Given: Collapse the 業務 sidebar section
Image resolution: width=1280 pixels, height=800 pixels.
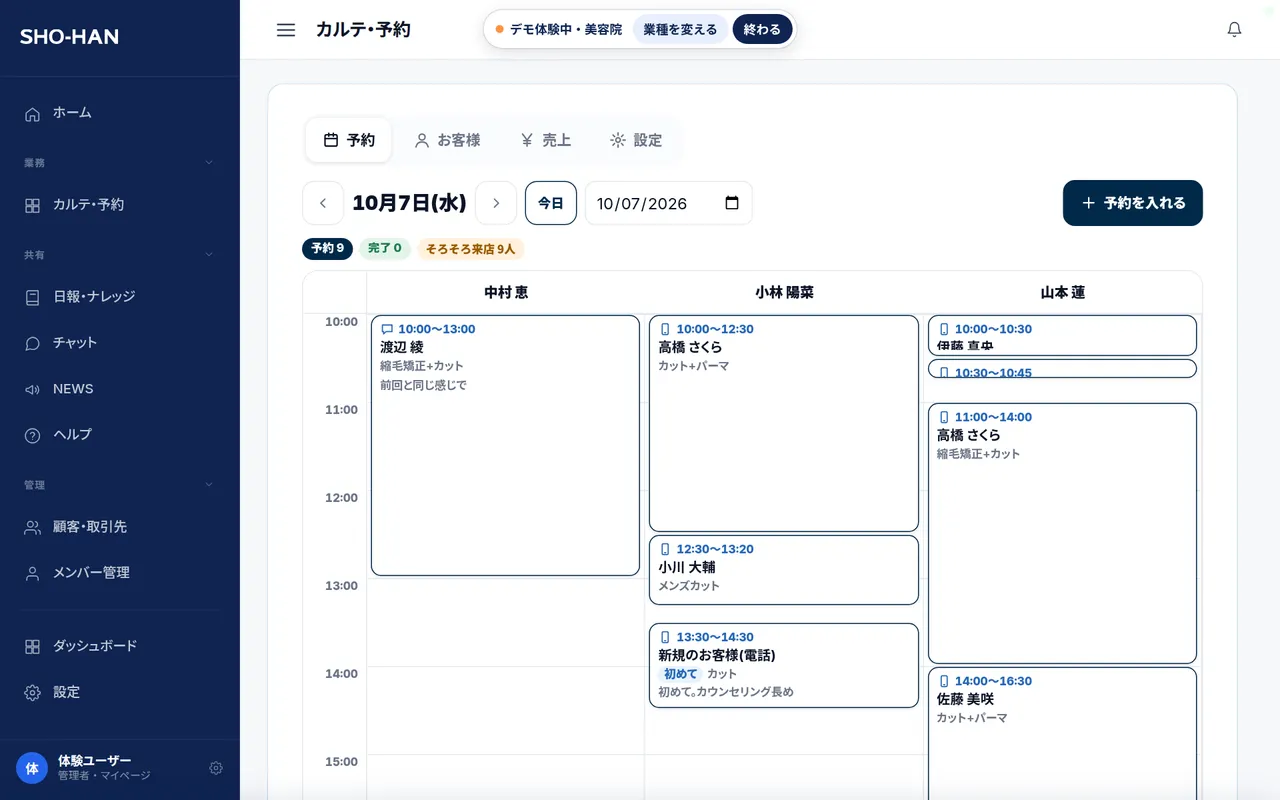Looking at the screenshot, I should [x=120, y=162].
